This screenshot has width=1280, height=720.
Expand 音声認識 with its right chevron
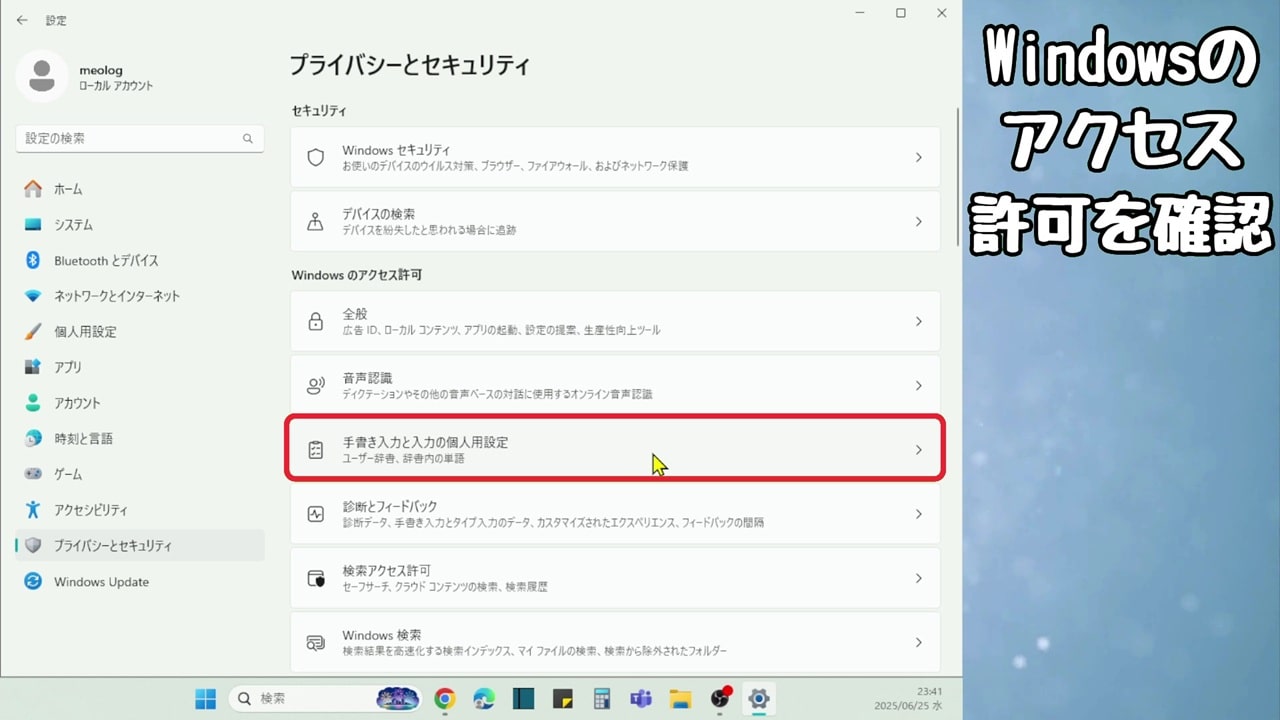(919, 386)
